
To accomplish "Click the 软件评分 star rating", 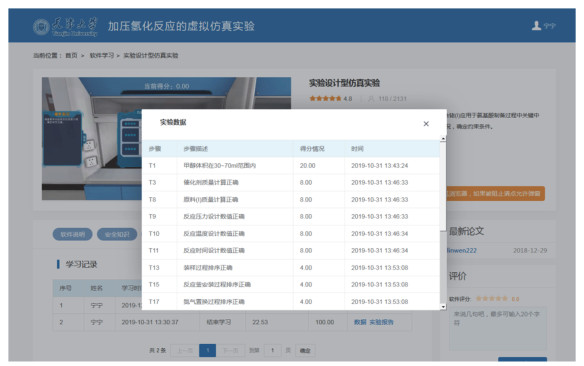I will [492, 299].
